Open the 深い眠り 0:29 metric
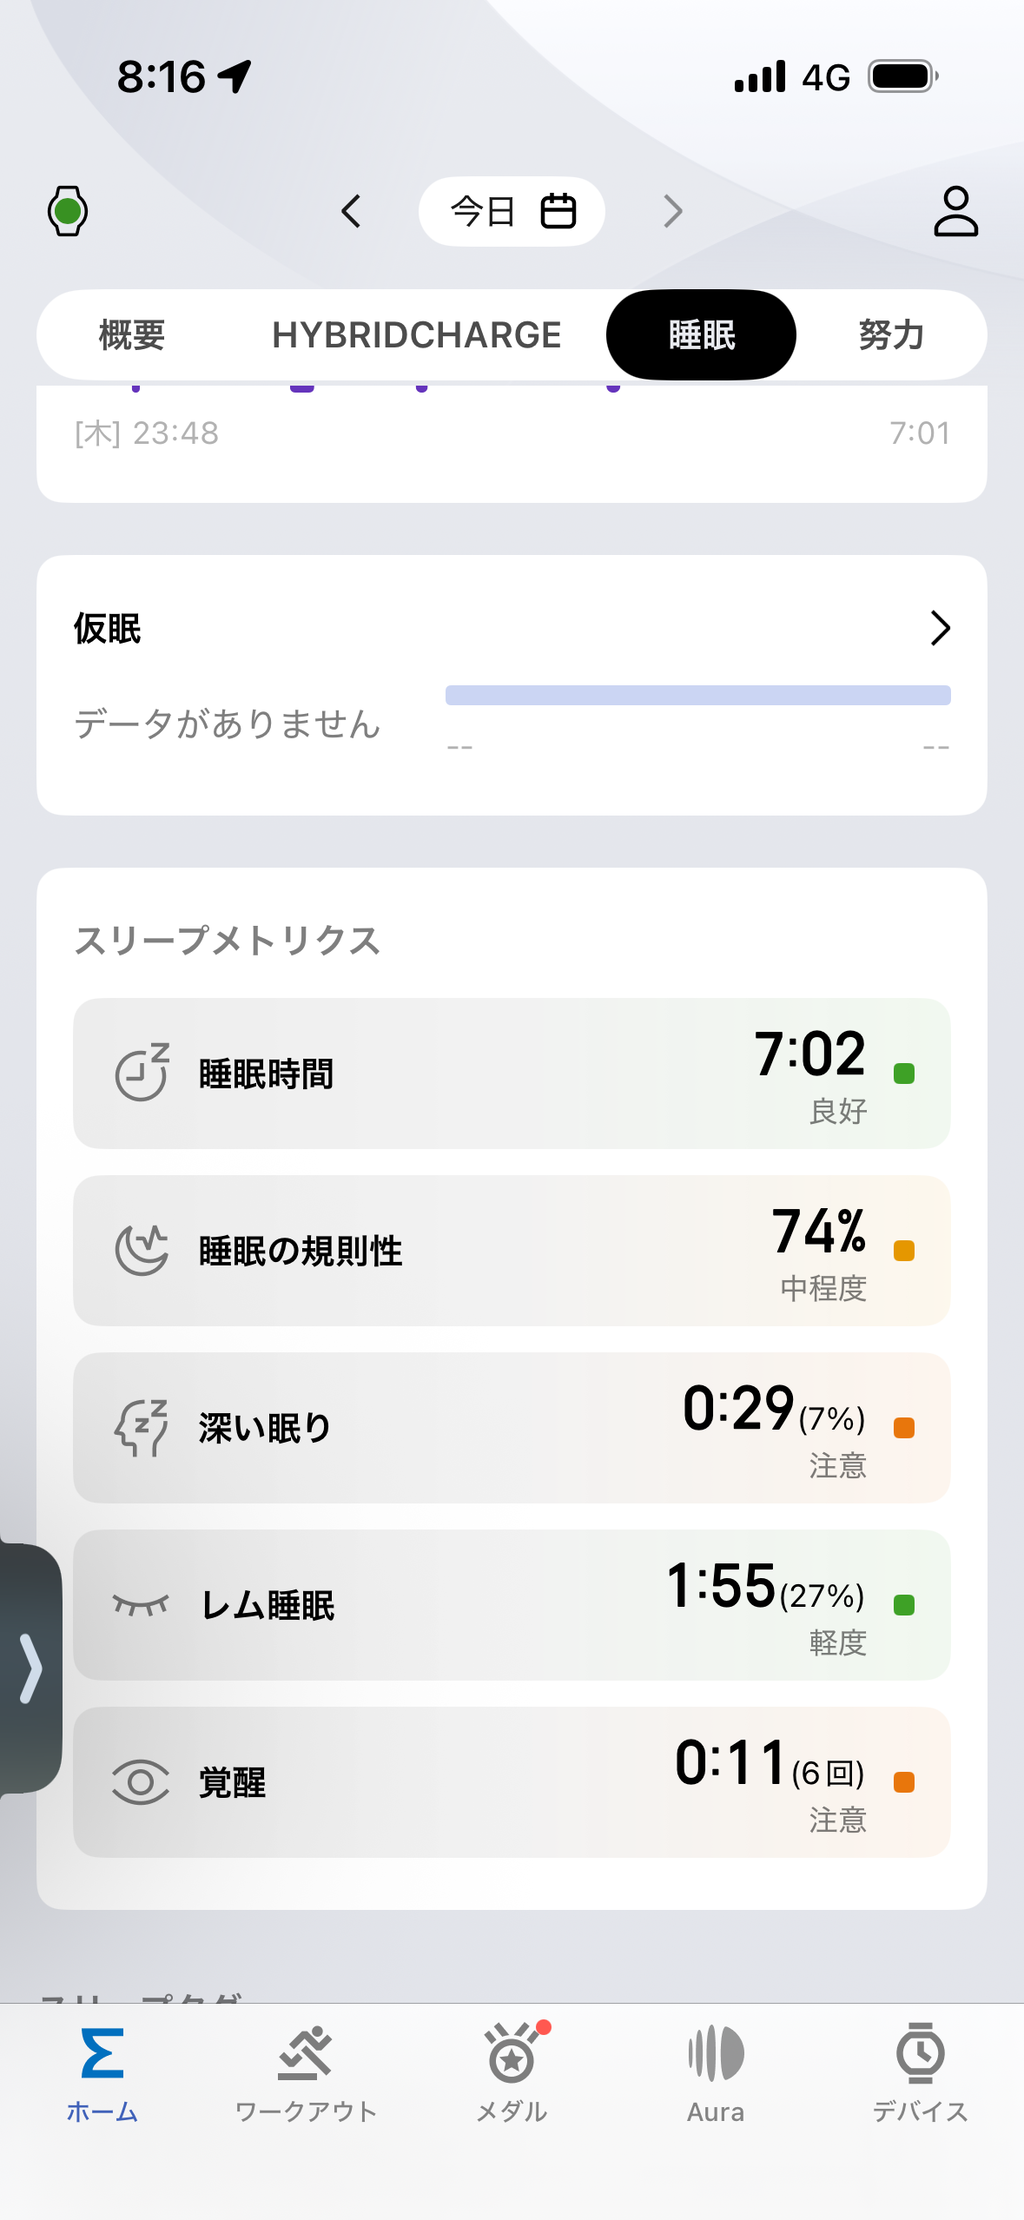The image size is (1024, 2220). 512,1427
